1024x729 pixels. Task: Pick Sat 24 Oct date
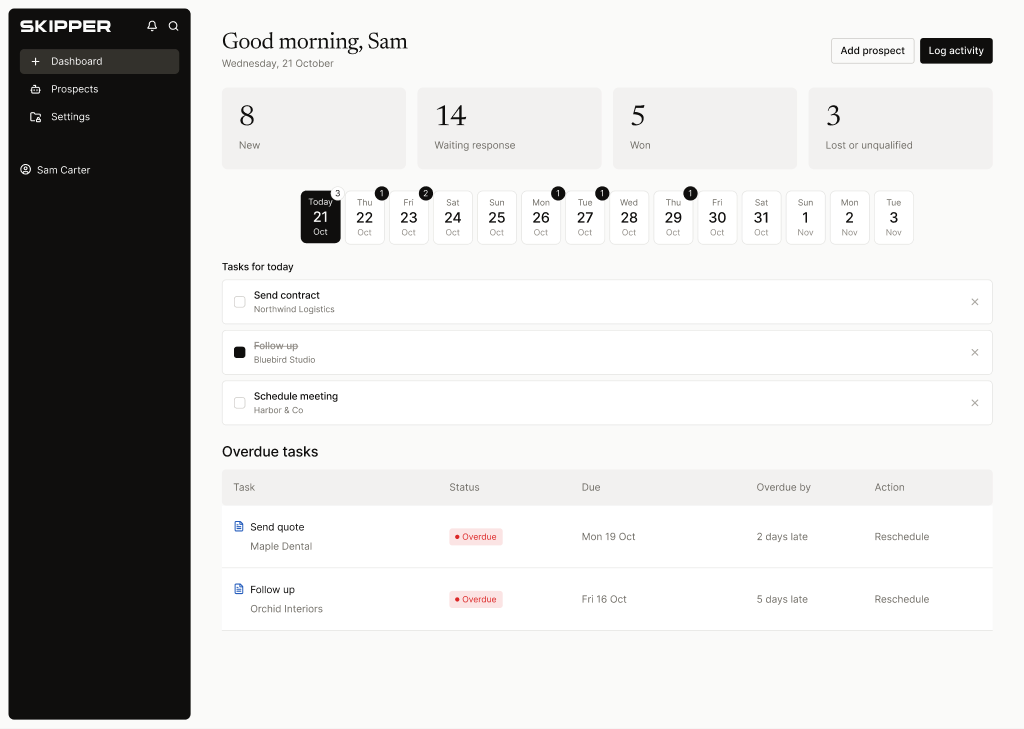pos(453,218)
